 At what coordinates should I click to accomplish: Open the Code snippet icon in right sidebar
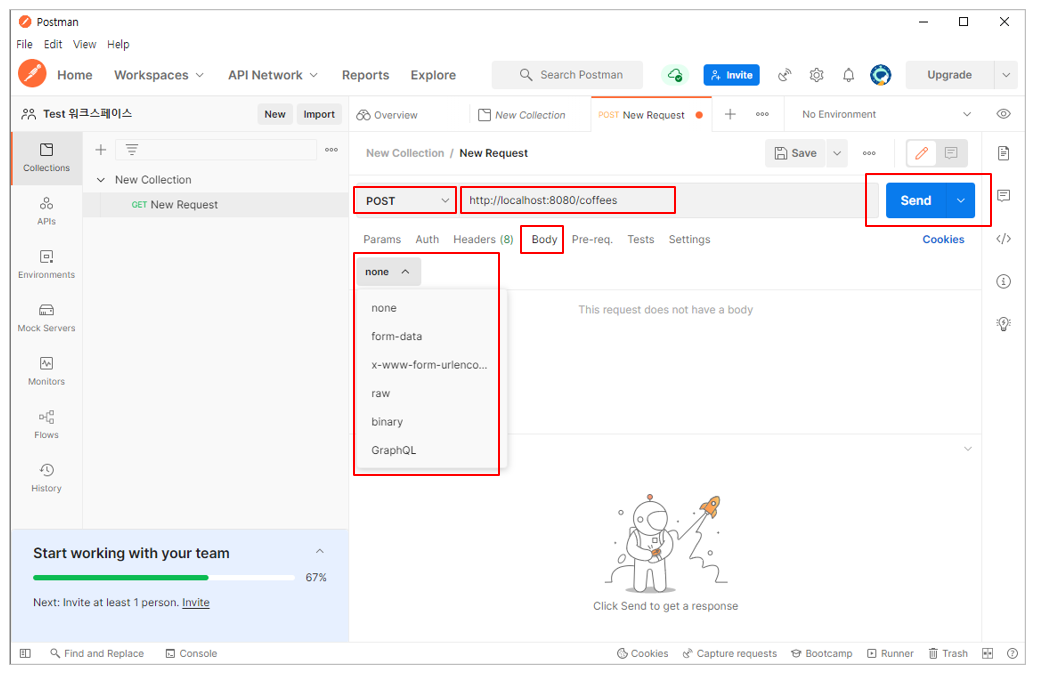click(x=1003, y=239)
